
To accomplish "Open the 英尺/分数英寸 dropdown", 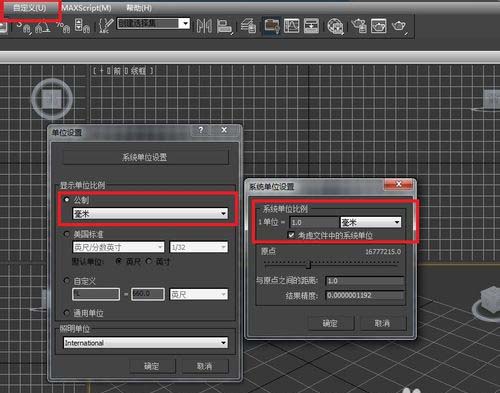I will (x=118, y=247).
